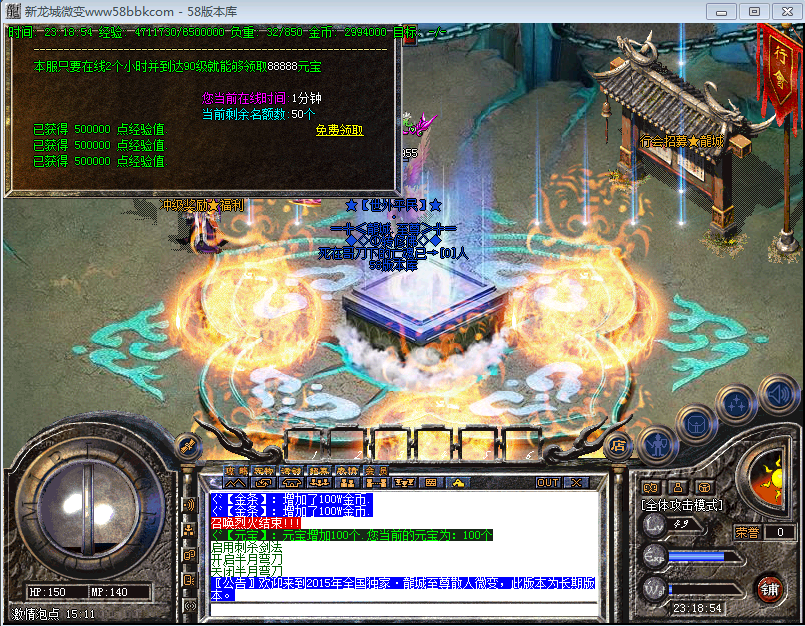
Task: Open the stall with the red 铺 button
Action: tap(769, 590)
